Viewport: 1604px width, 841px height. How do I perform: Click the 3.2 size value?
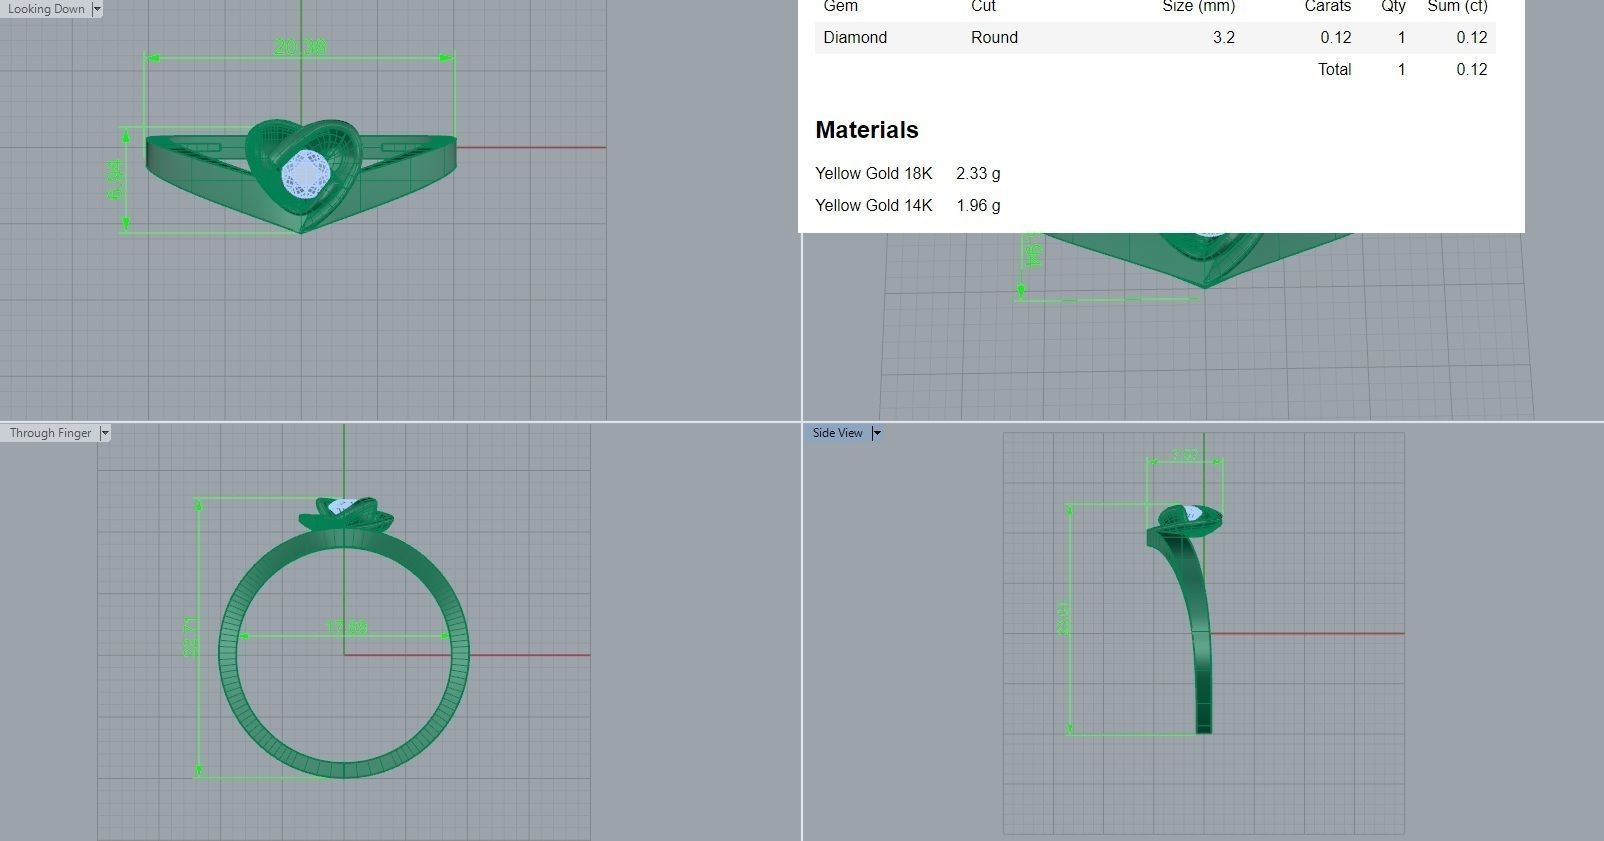coord(1223,38)
